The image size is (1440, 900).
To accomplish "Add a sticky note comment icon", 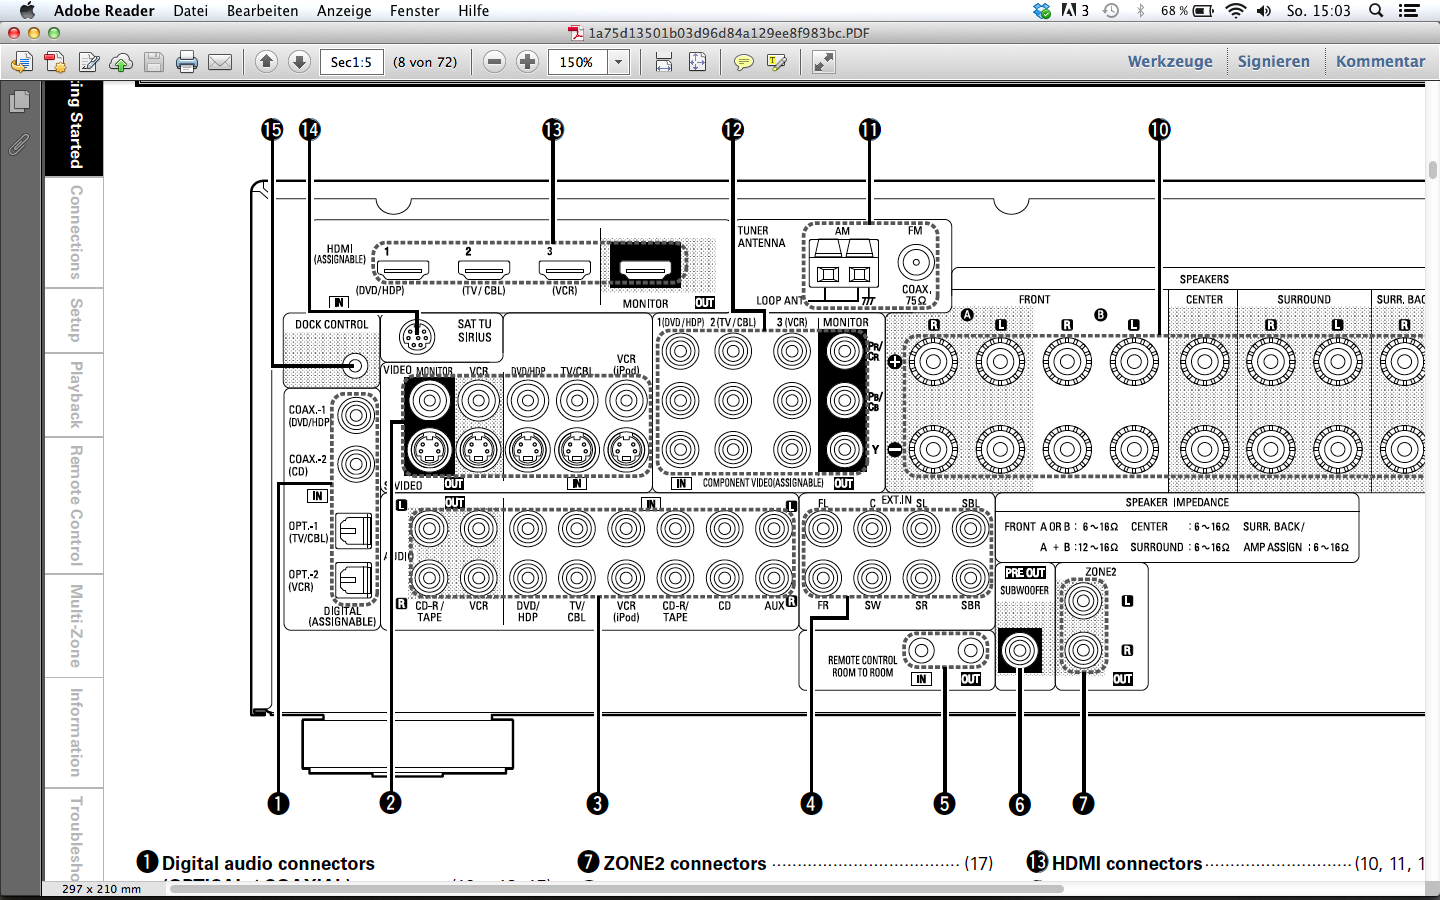I will (x=744, y=62).
